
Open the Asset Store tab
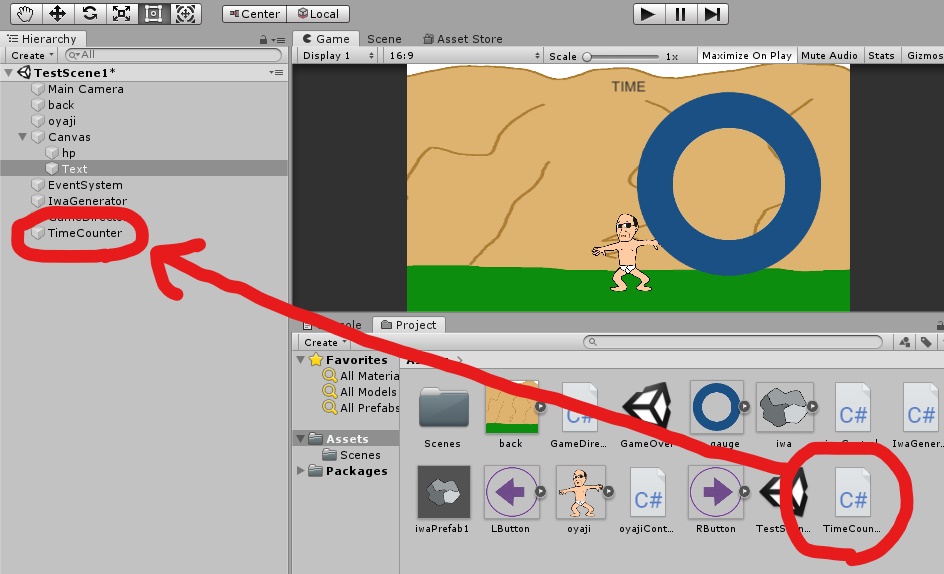tap(462, 39)
